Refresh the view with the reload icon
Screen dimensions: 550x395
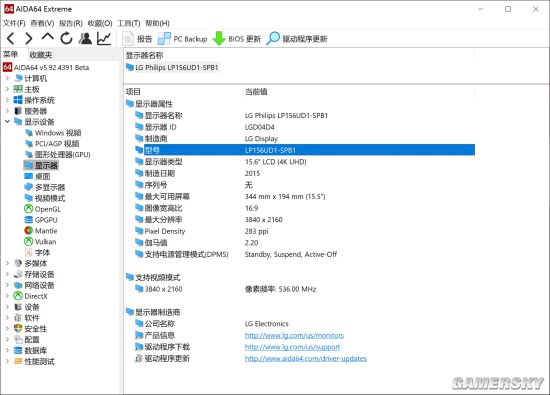coord(66,39)
